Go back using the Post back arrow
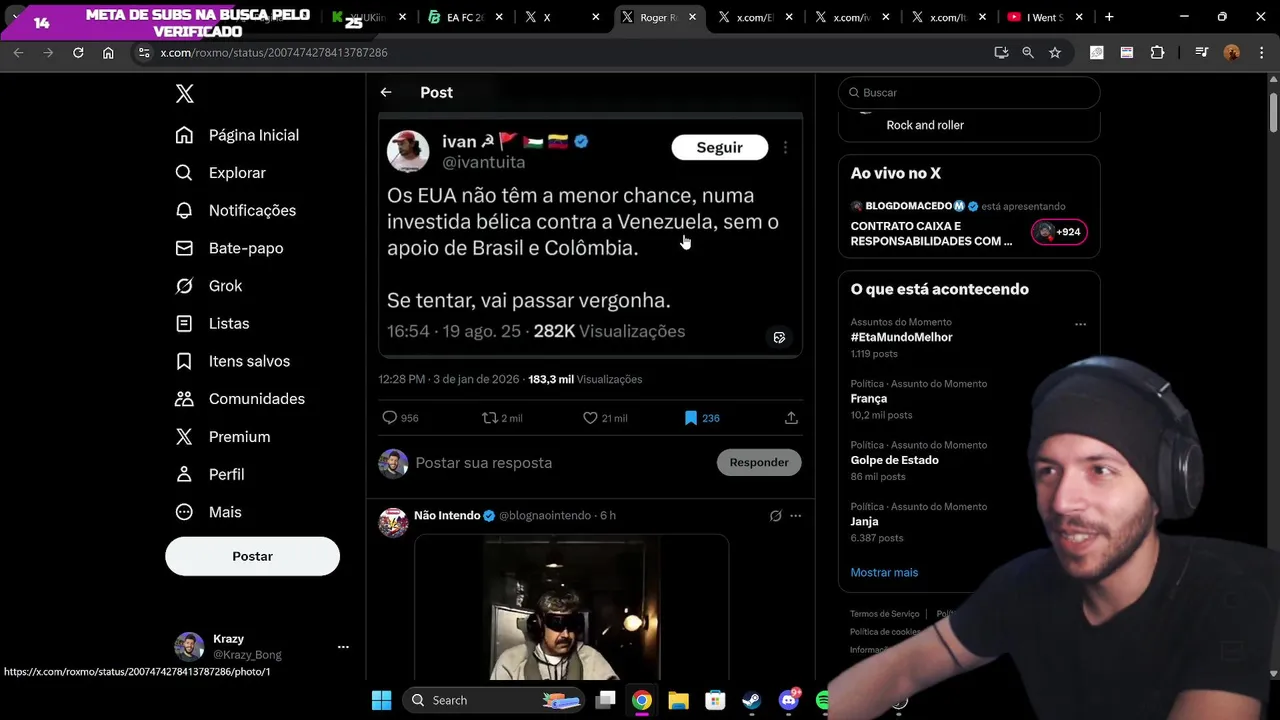The width and height of the screenshot is (1280, 720). click(386, 92)
